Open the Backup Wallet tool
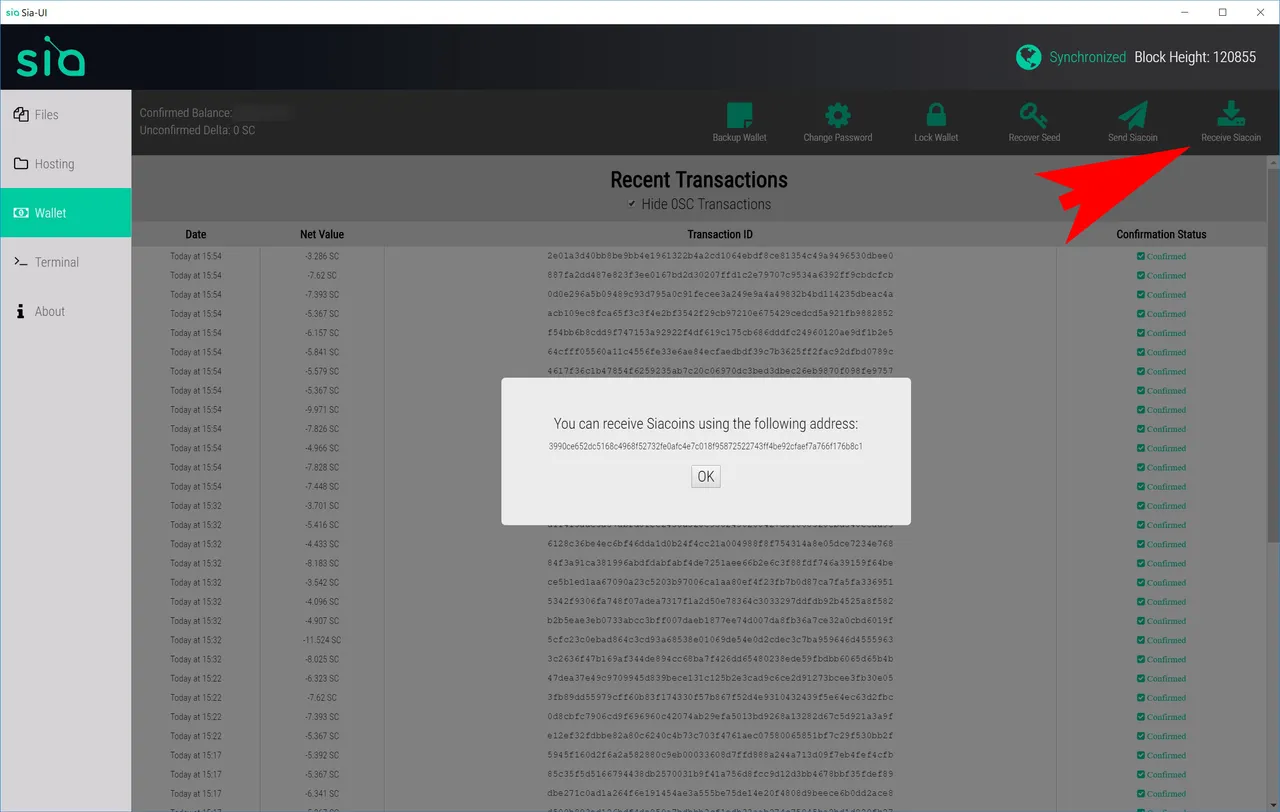Viewport: 1280px width, 812px height. pos(739,122)
